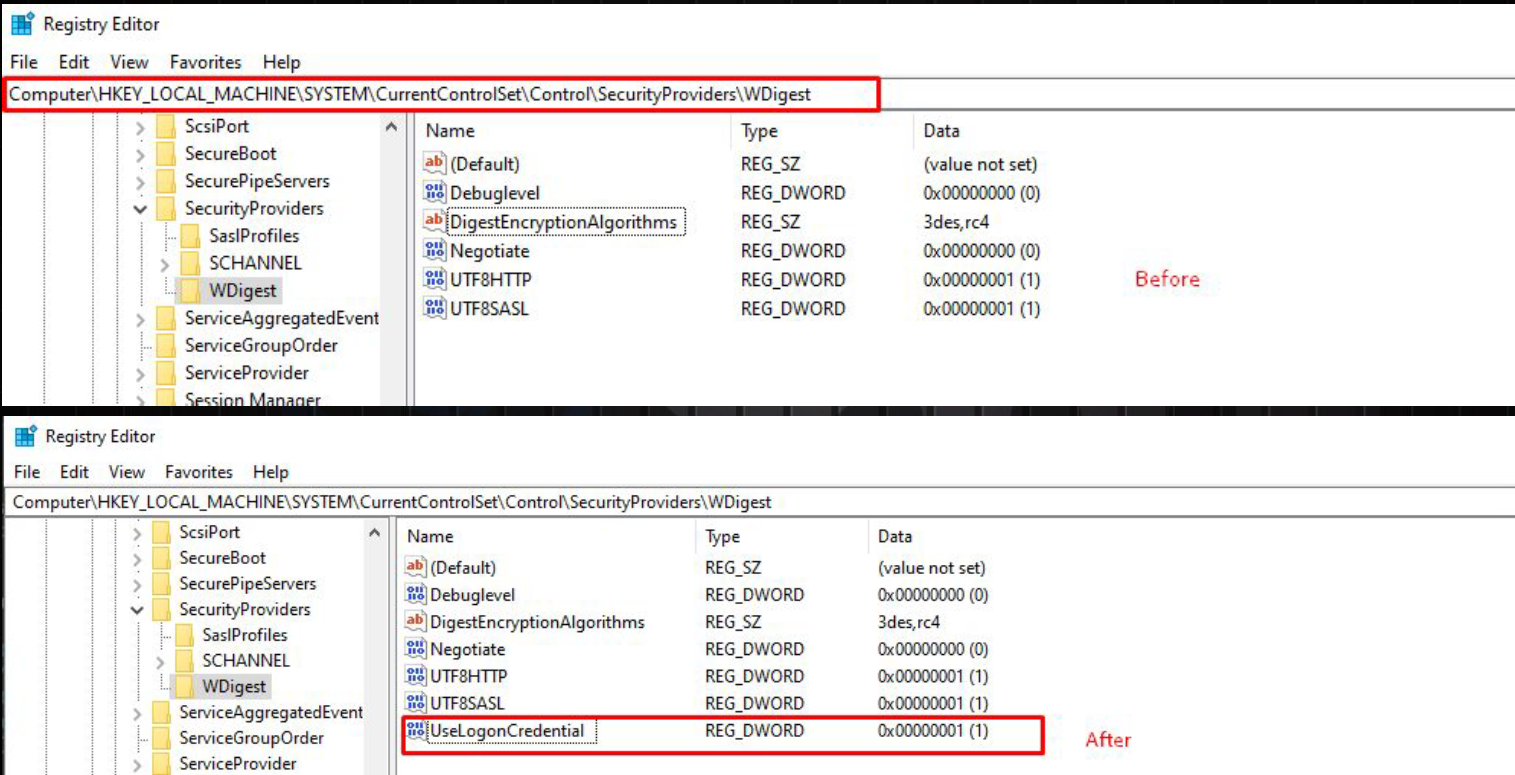Click DigestEncryptionAlgorithms string icon in upper window
The height and width of the screenshot is (775, 1515).
(x=434, y=222)
